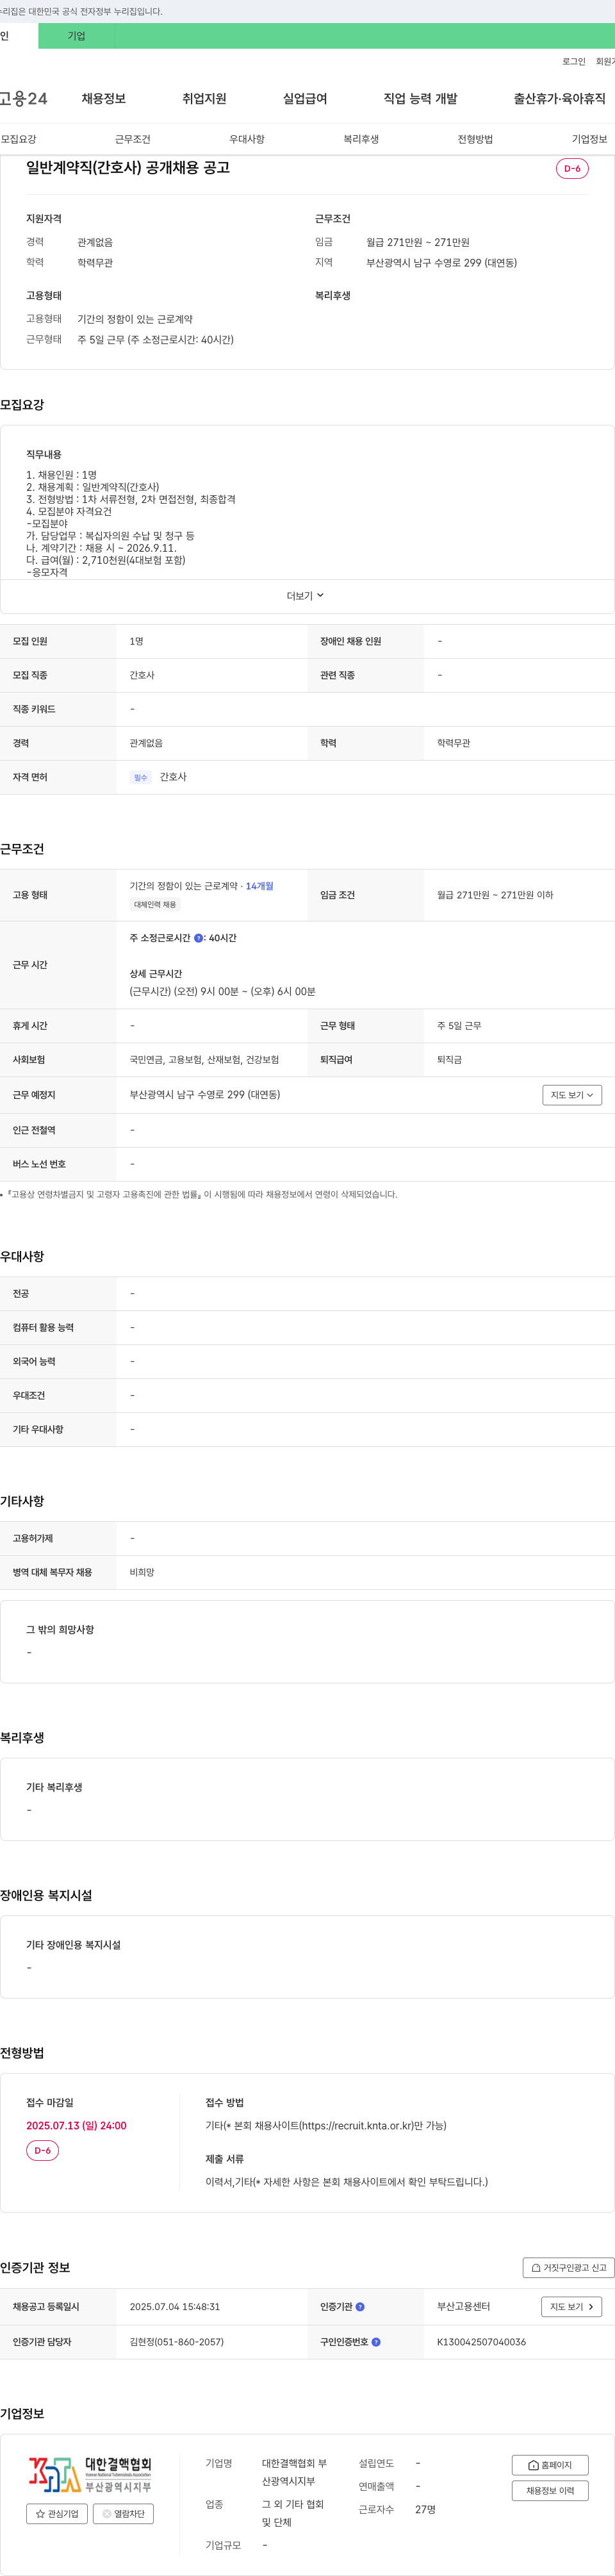Open the 채용정보 menu
Screen dimensions: 615x2576
point(103,99)
